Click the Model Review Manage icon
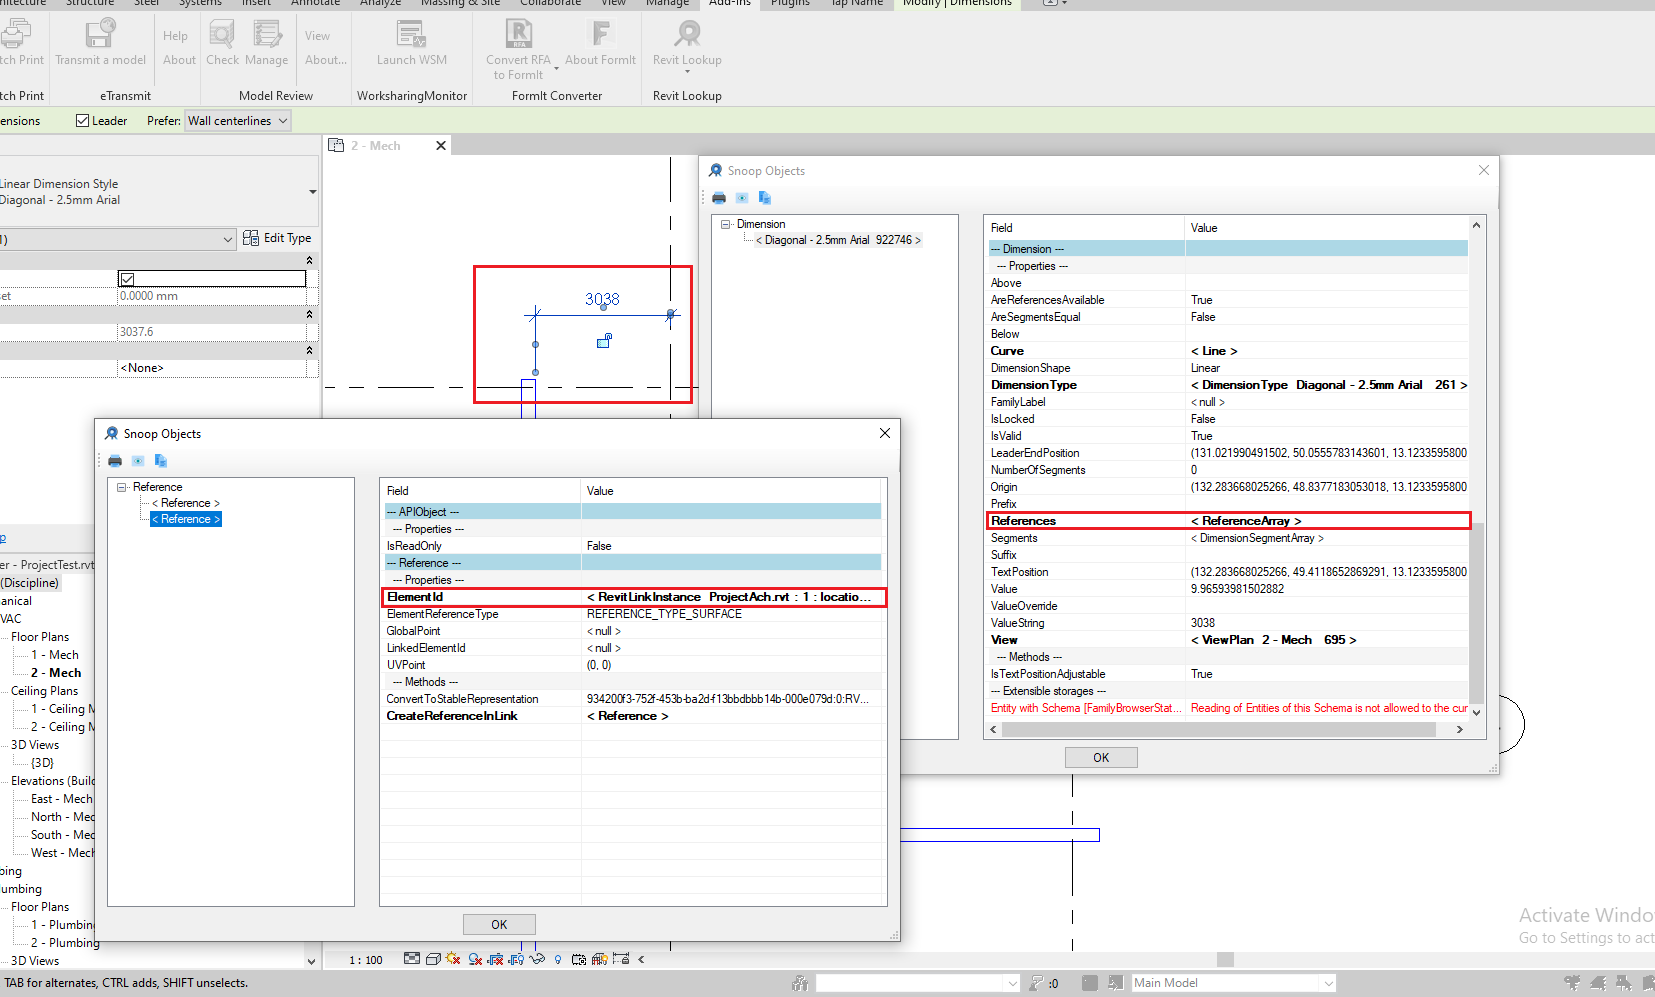 (x=267, y=34)
